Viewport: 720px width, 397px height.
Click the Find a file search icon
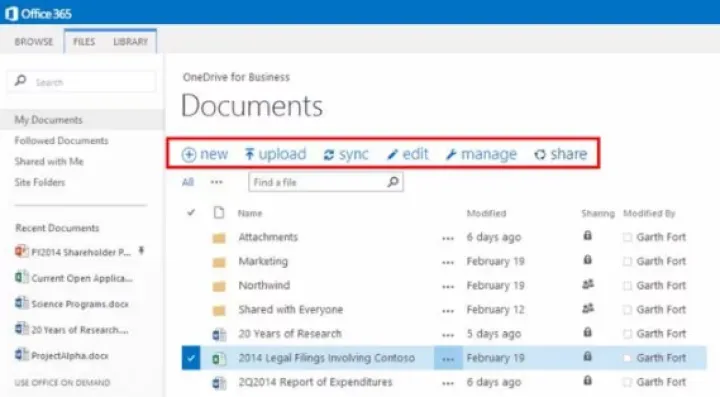(393, 182)
